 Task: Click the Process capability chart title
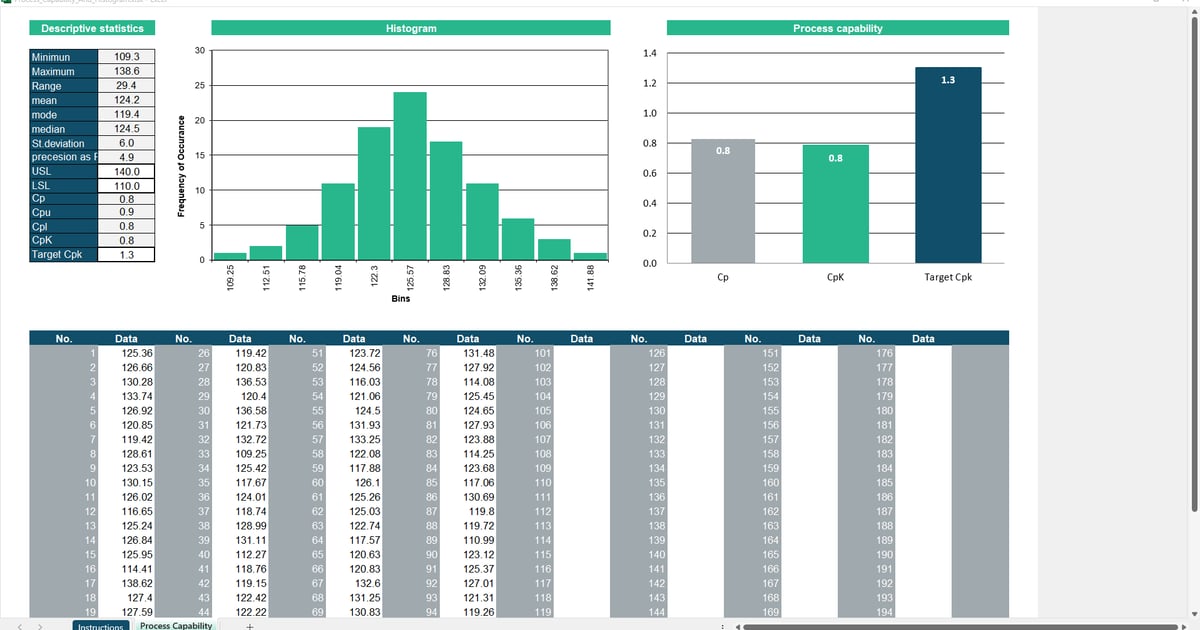pos(838,28)
